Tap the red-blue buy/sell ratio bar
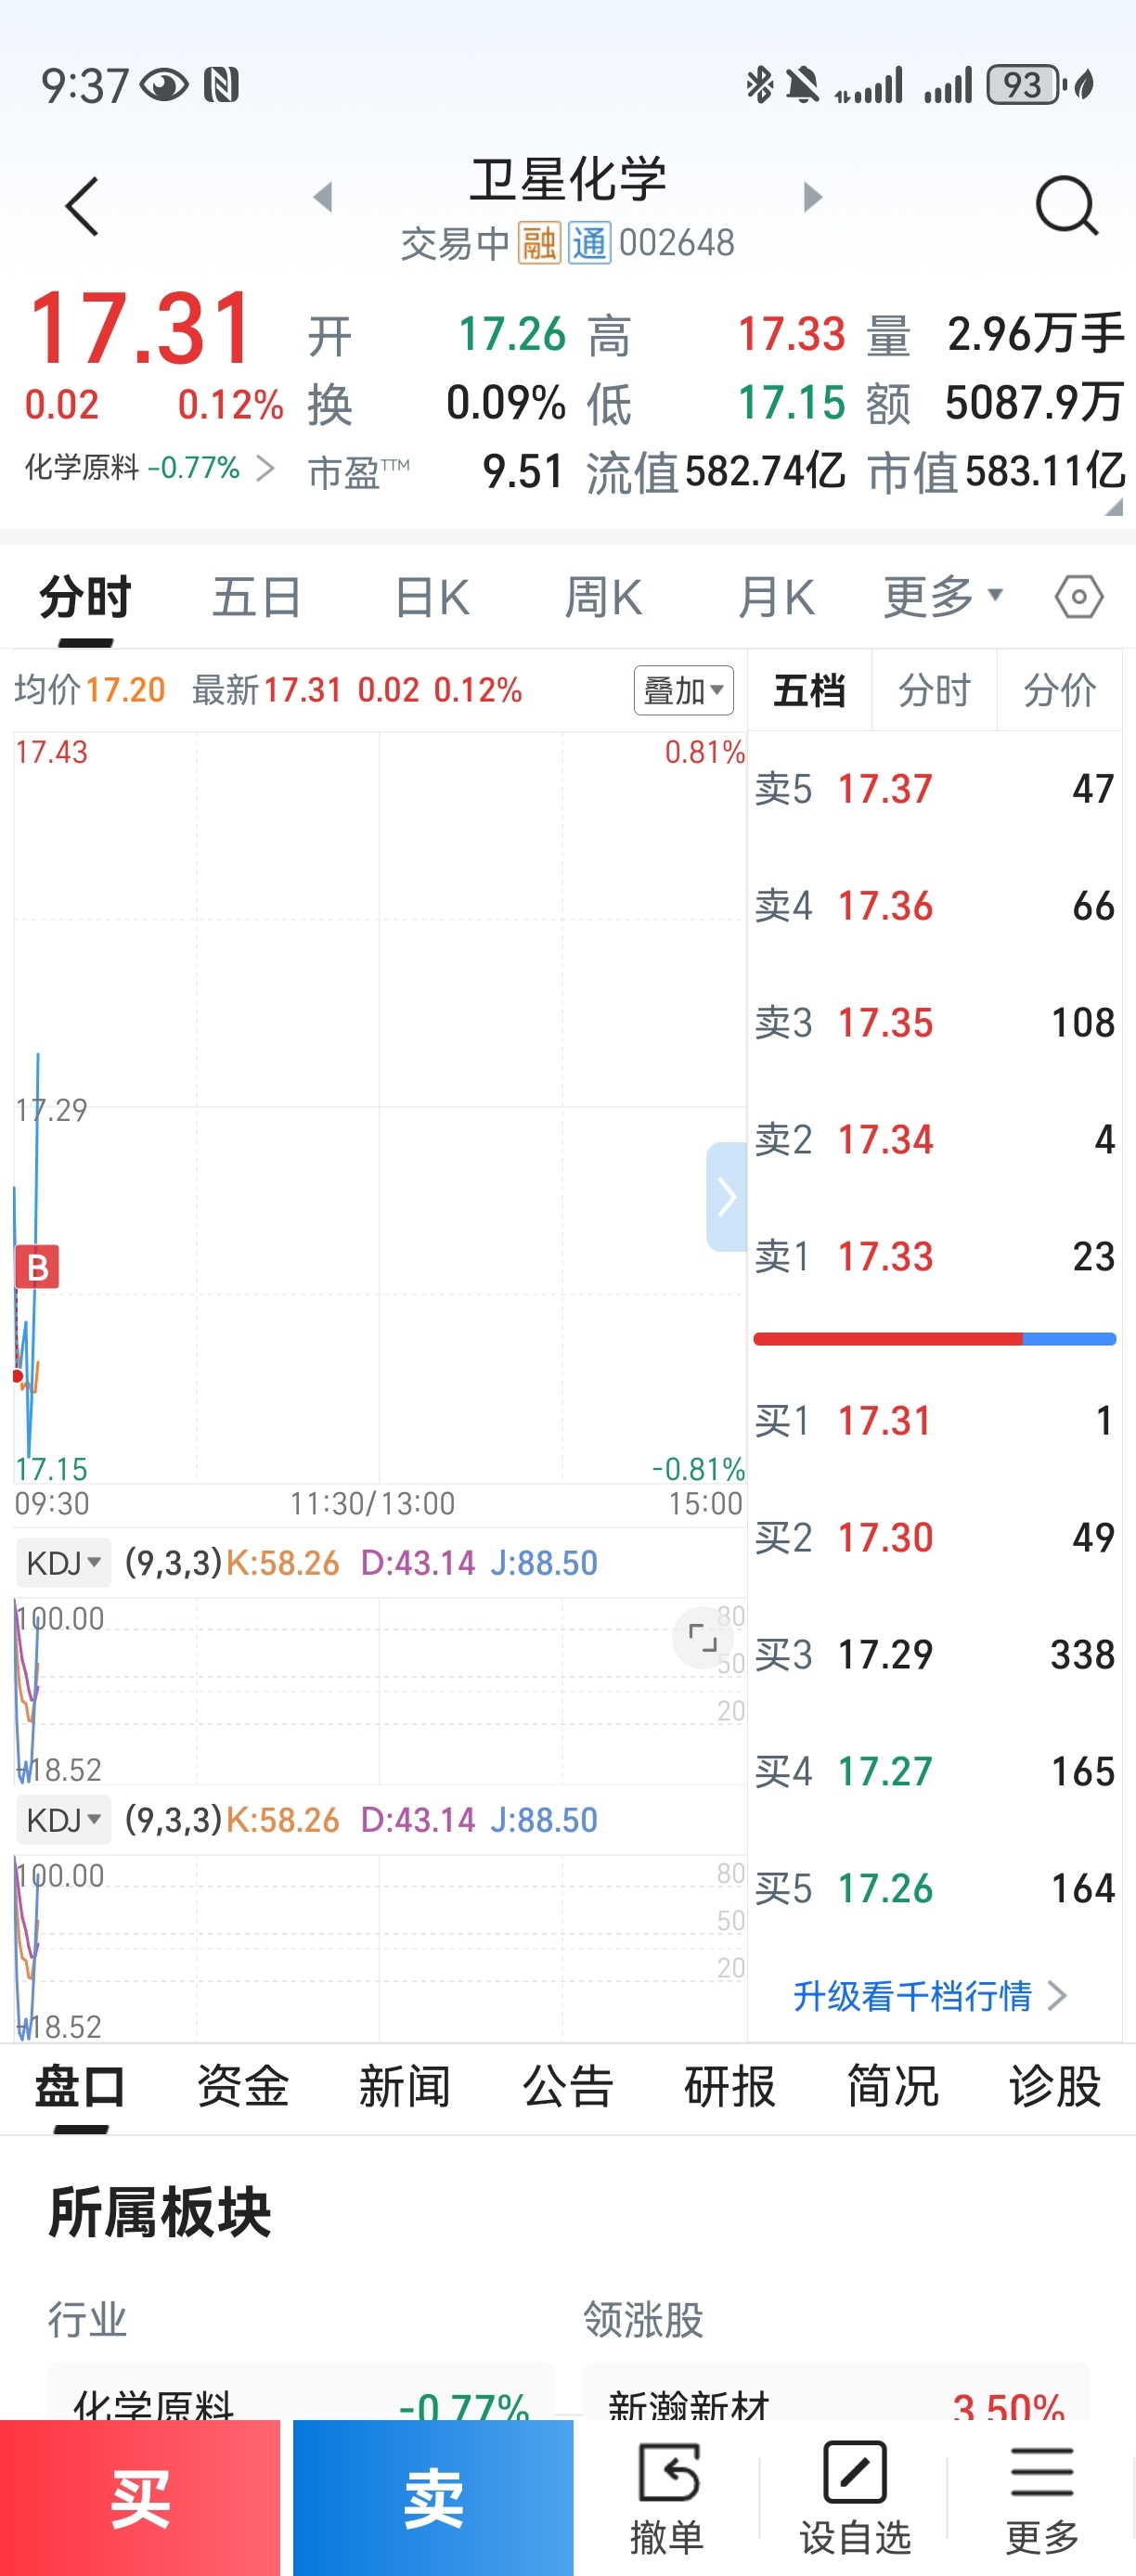This screenshot has height=2576, width=1136. point(934,1339)
